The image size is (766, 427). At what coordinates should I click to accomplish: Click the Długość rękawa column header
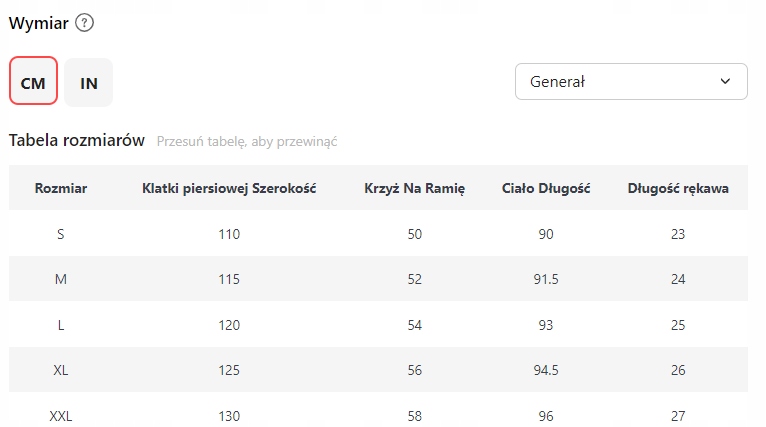tap(678, 188)
